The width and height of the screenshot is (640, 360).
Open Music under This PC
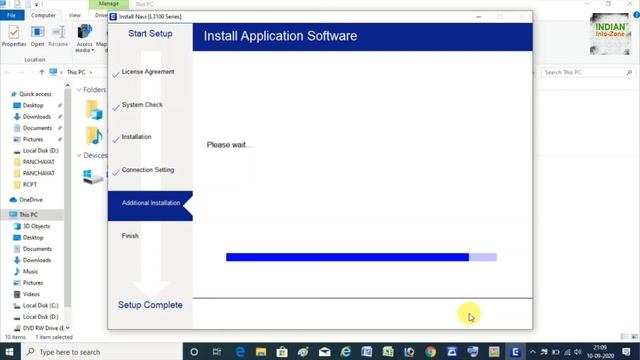[30, 271]
